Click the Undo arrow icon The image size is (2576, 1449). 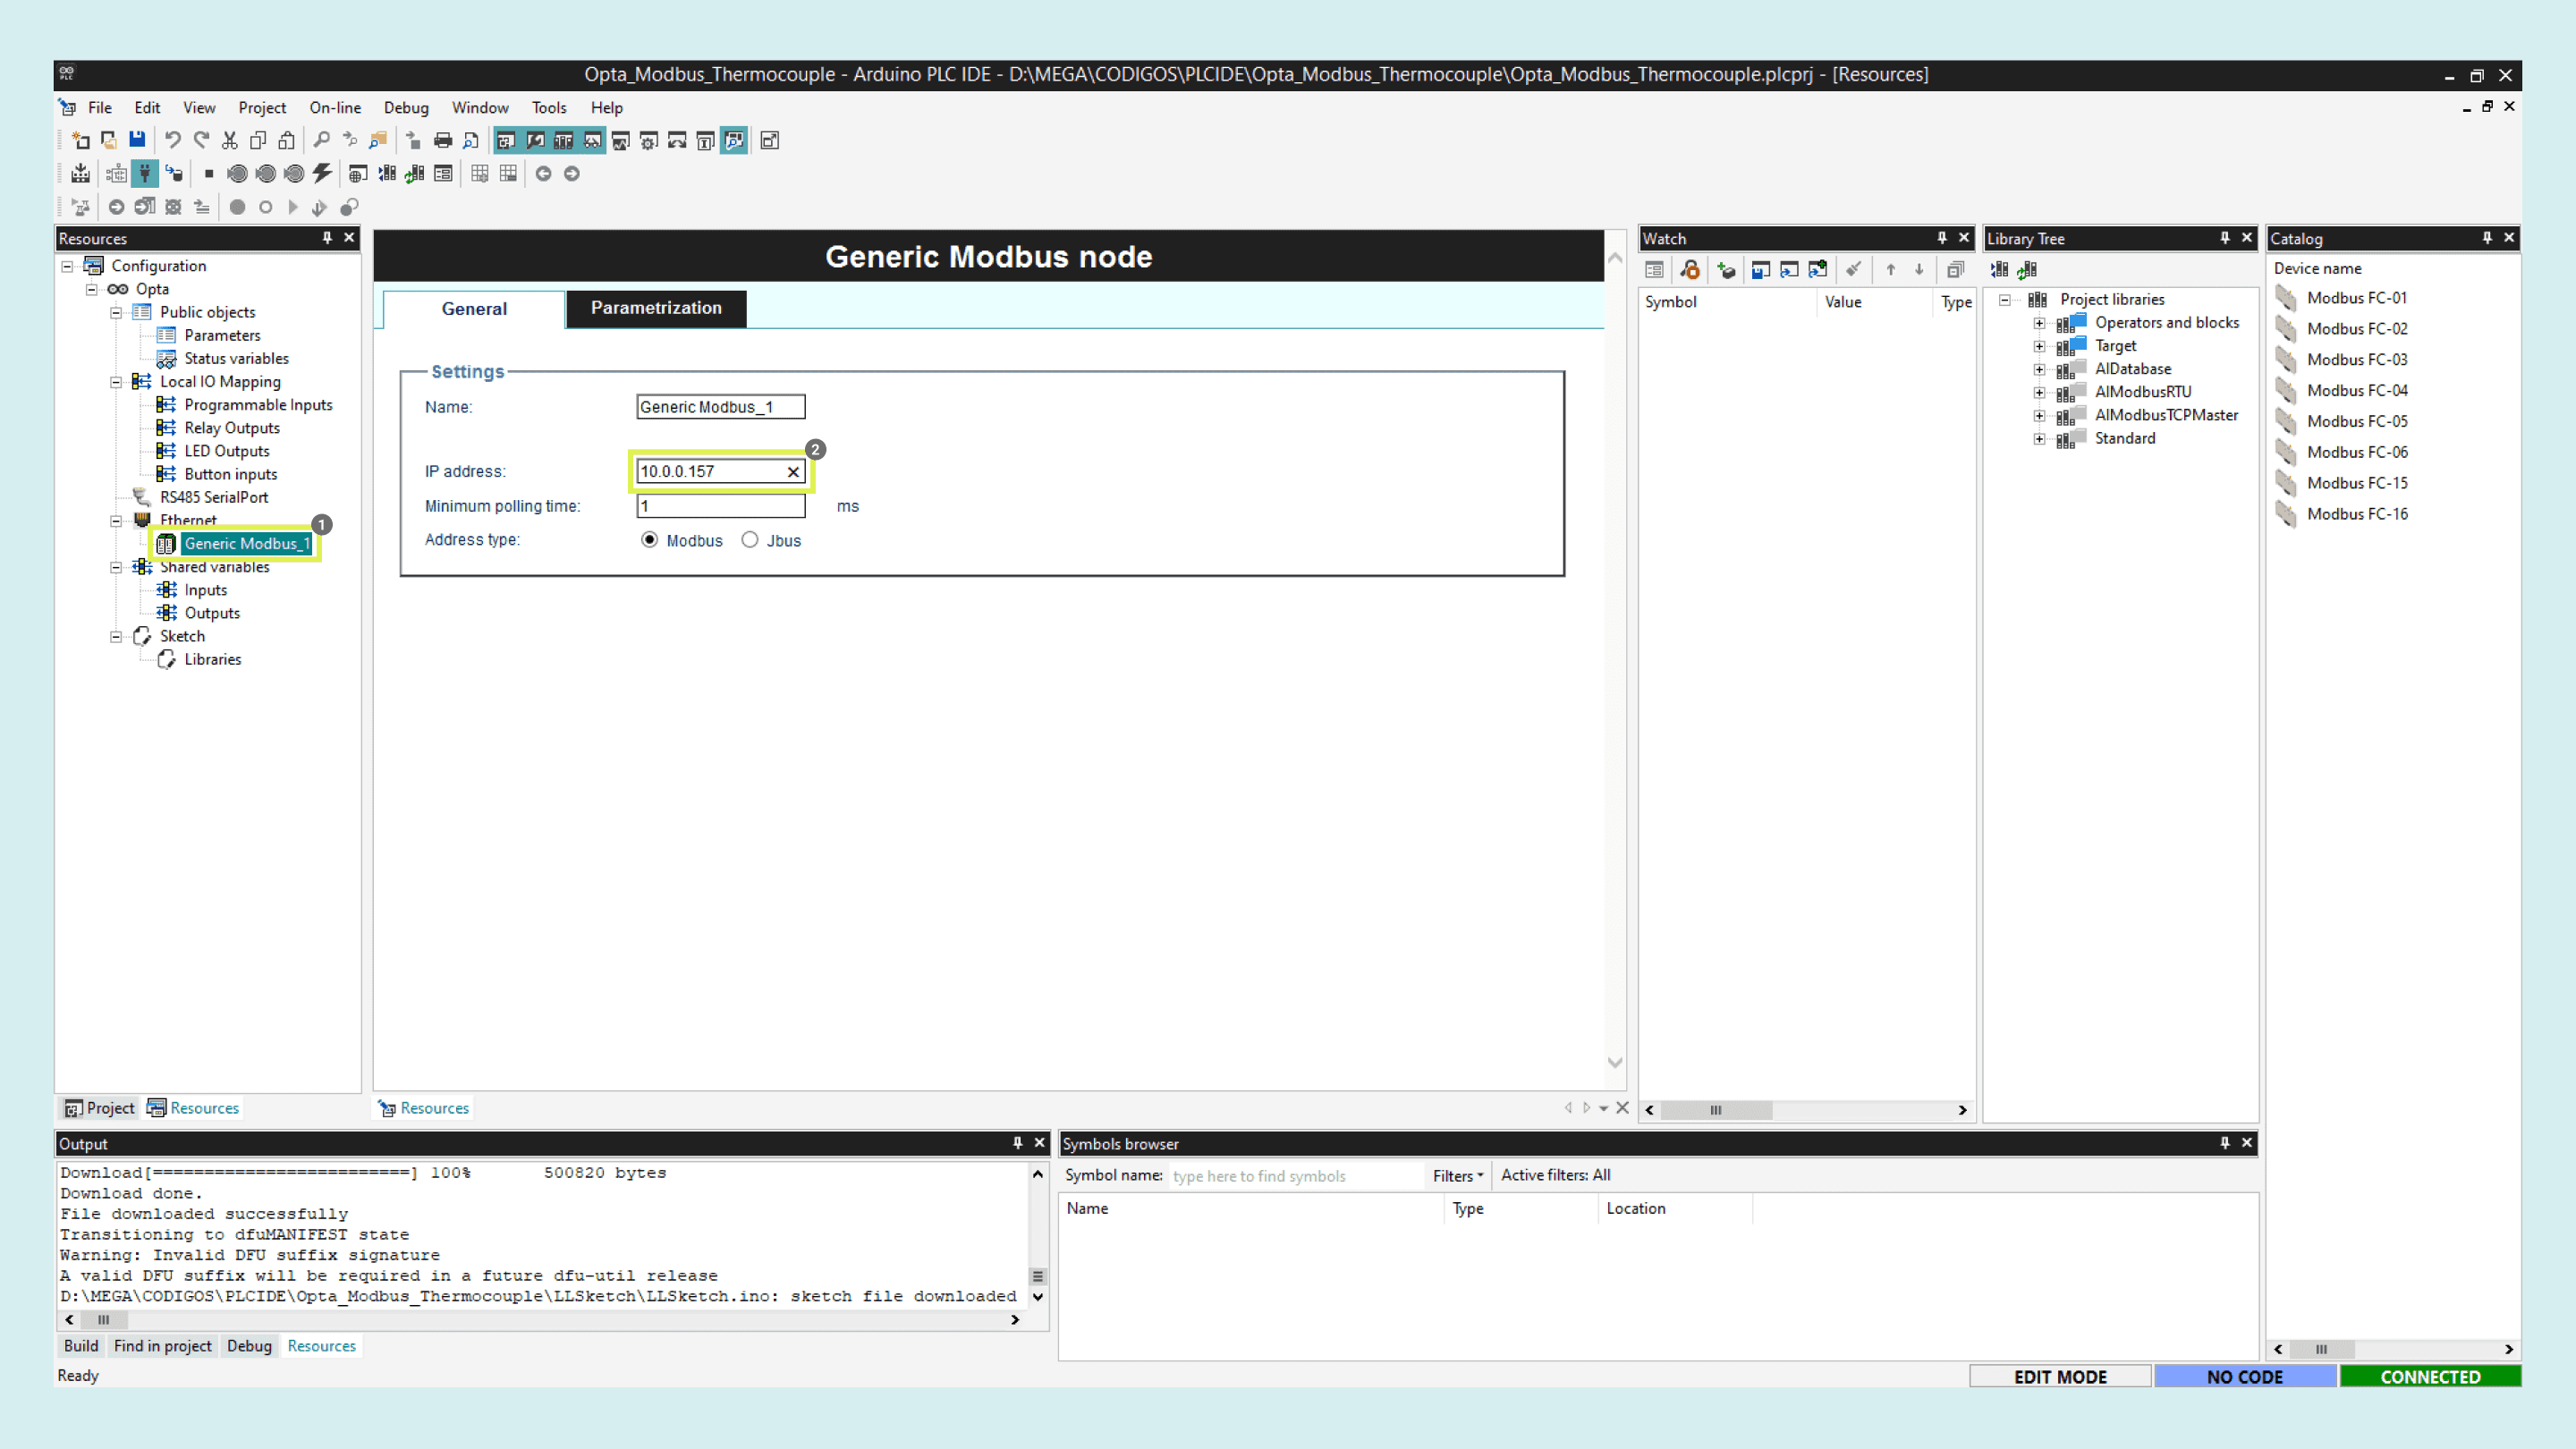click(172, 140)
